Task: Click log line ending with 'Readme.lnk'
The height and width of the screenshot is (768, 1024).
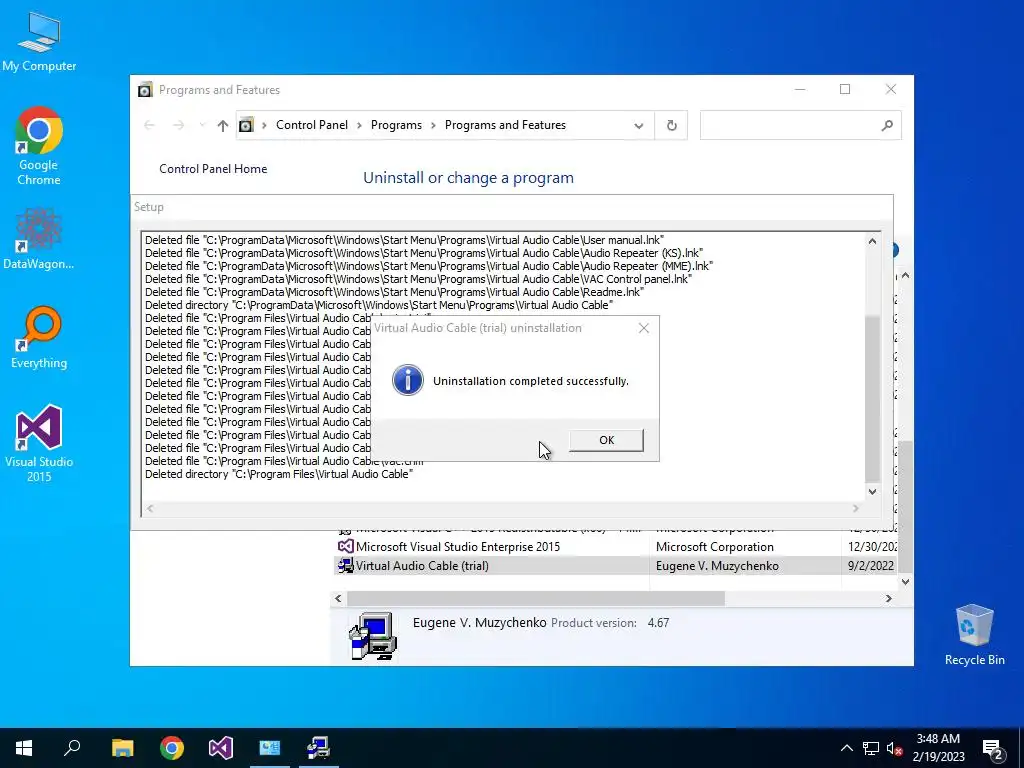Action: tap(394, 292)
